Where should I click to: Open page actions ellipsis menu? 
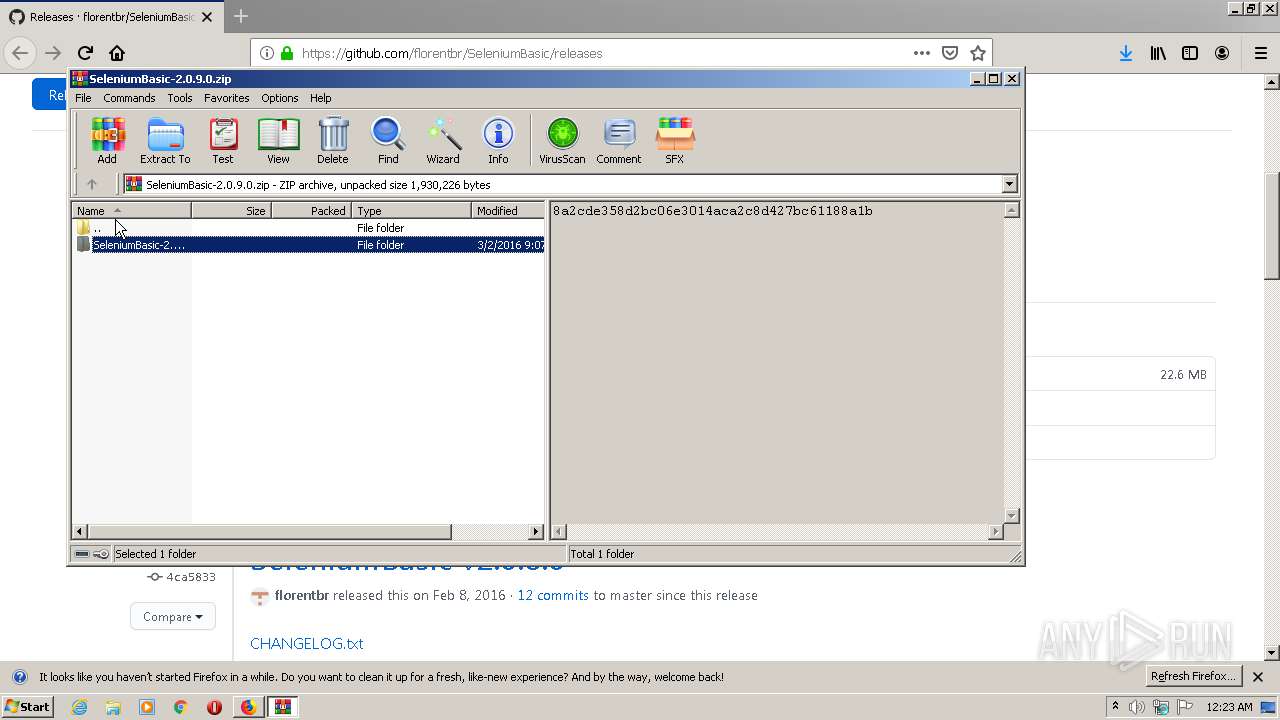[x=922, y=53]
